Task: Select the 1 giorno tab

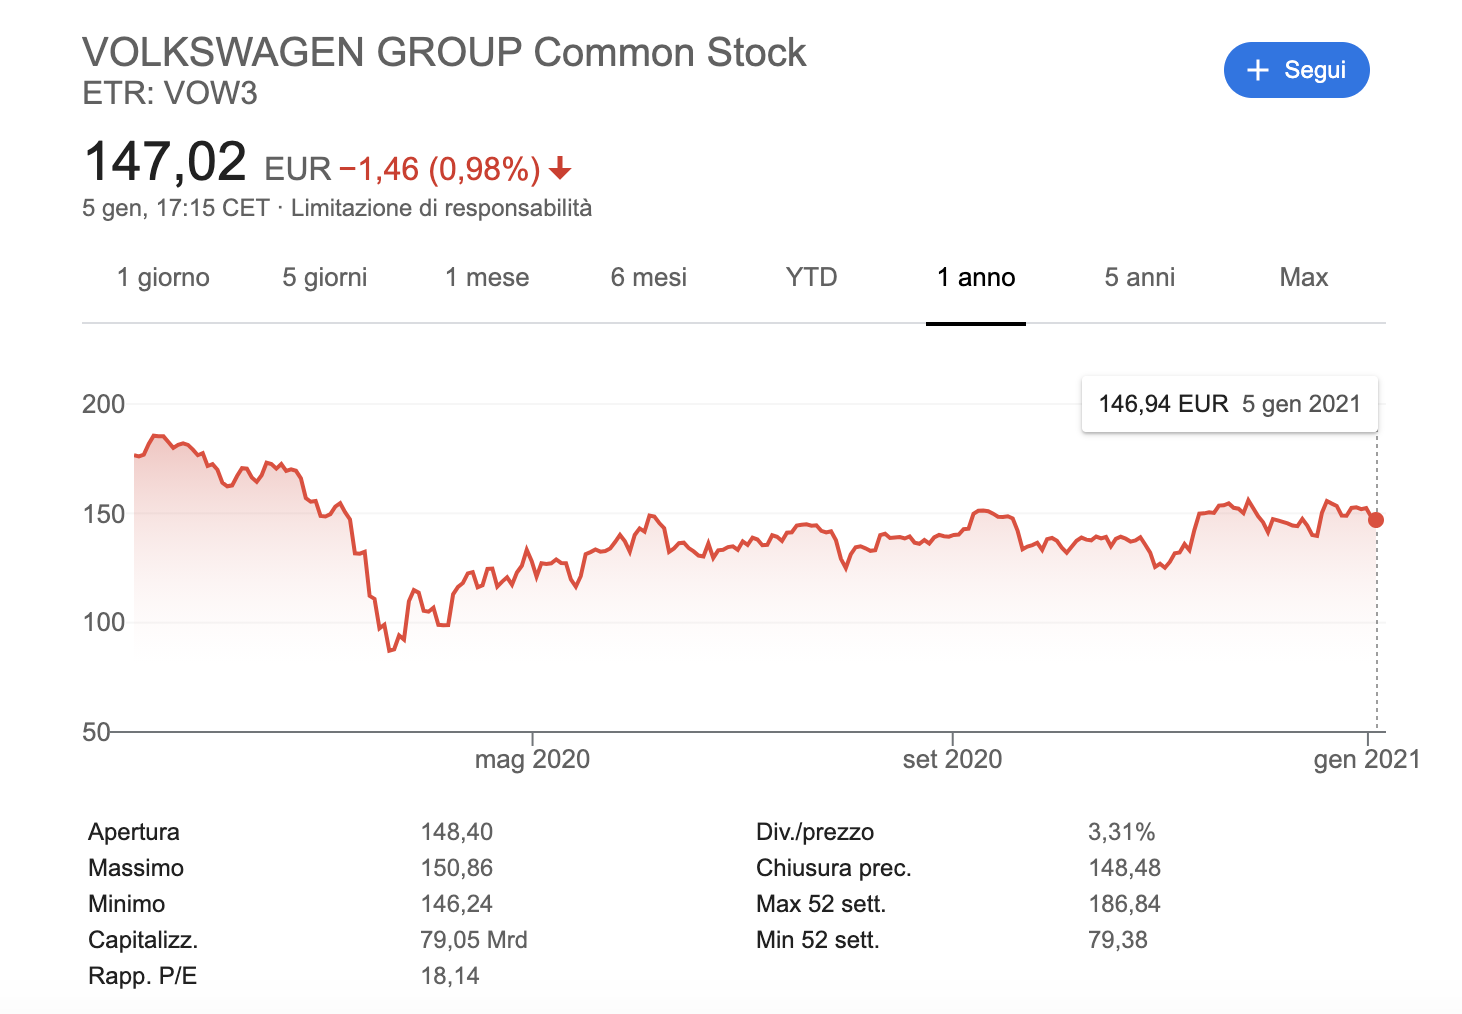Action: (163, 277)
